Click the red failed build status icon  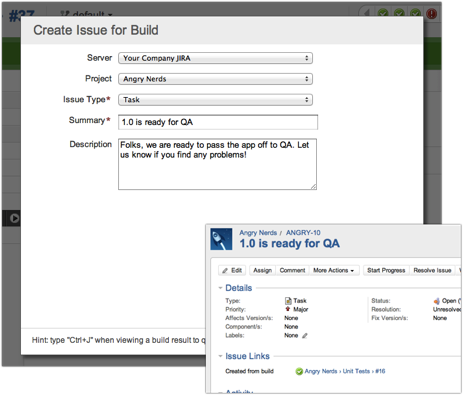[431, 14]
